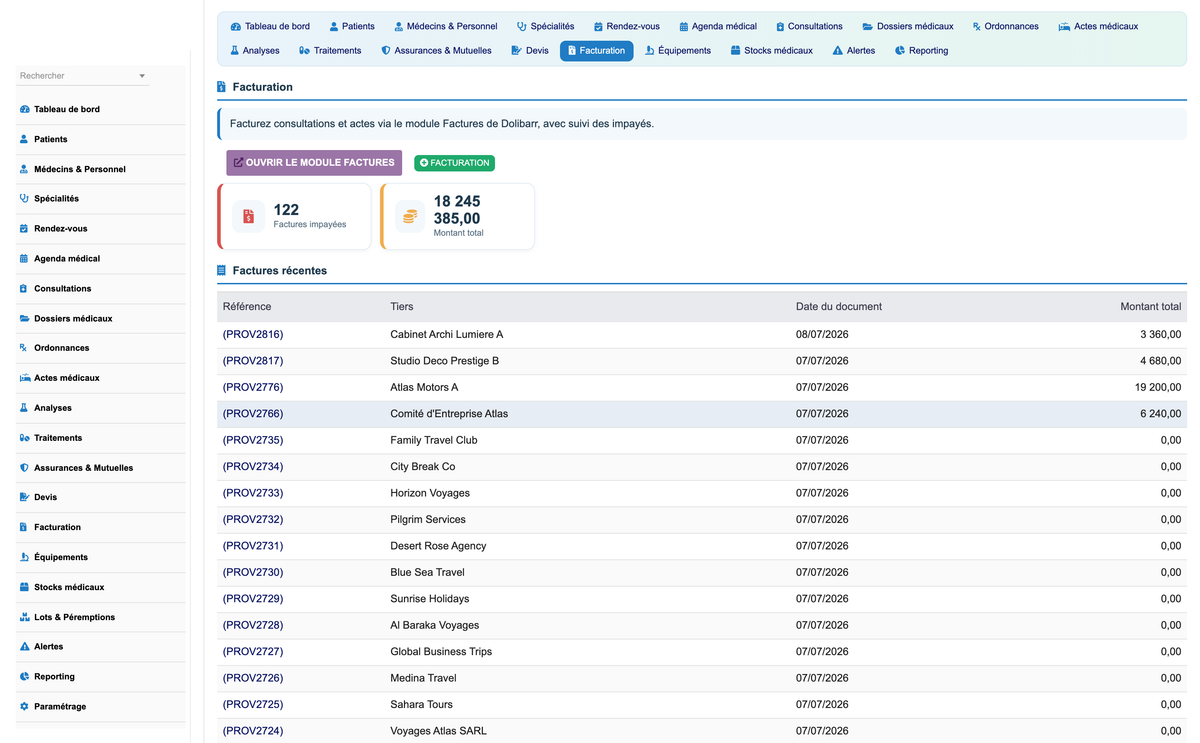This screenshot has width=1200, height=743.
Task: Select Assurances & Mutuelles top tab
Action: click(x=436, y=50)
